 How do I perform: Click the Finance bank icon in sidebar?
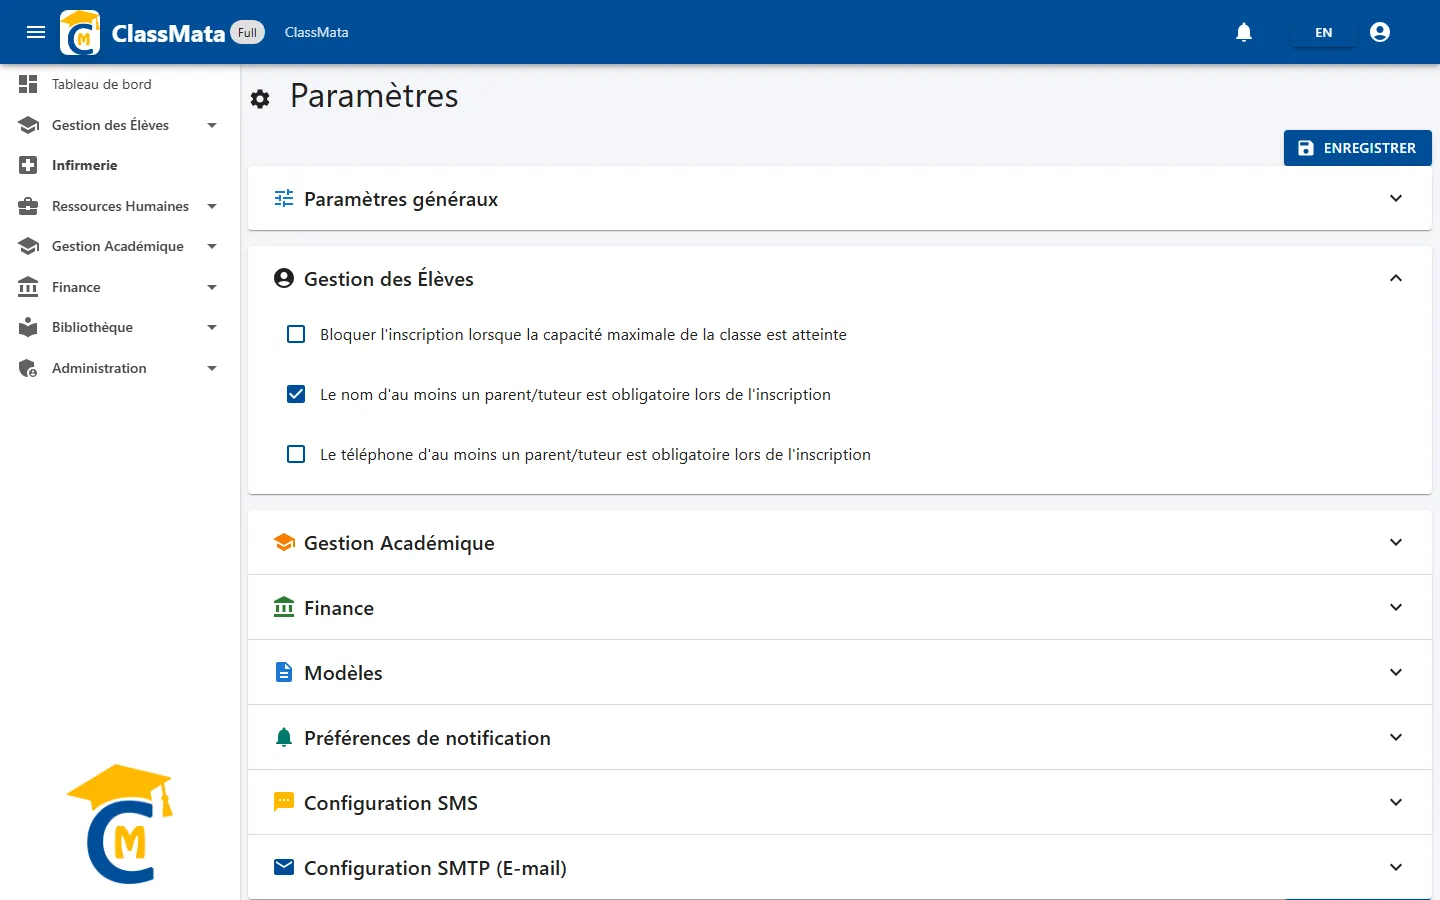point(28,287)
